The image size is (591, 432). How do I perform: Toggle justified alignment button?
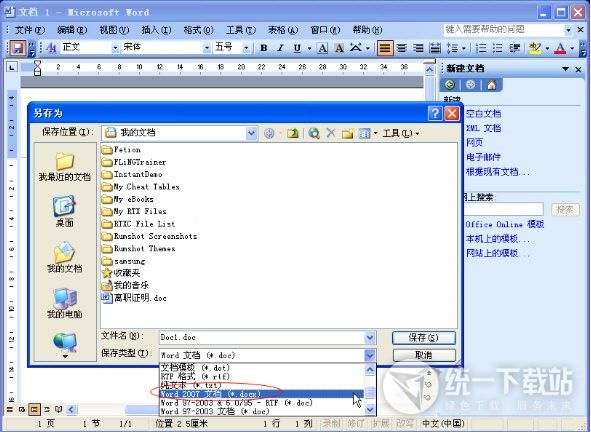pyautogui.click(x=385, y=48)
